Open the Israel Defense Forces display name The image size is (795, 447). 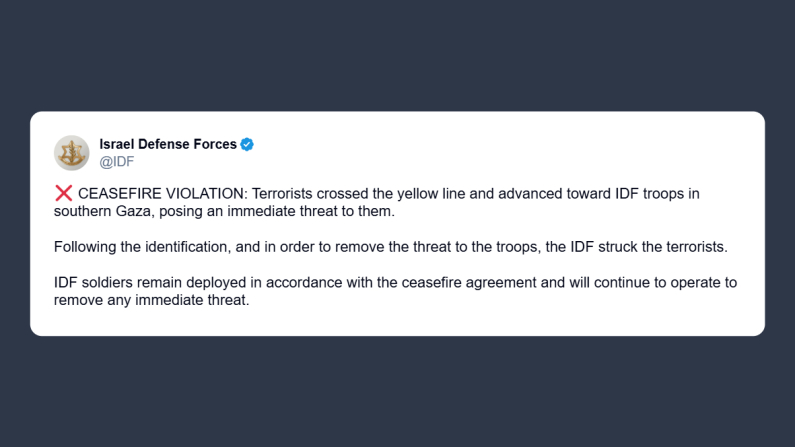point(168,144)
